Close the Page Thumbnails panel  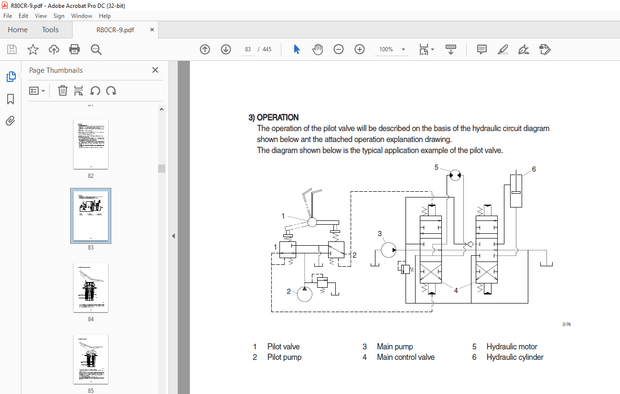pyautogui.click(x=155, y=70)
